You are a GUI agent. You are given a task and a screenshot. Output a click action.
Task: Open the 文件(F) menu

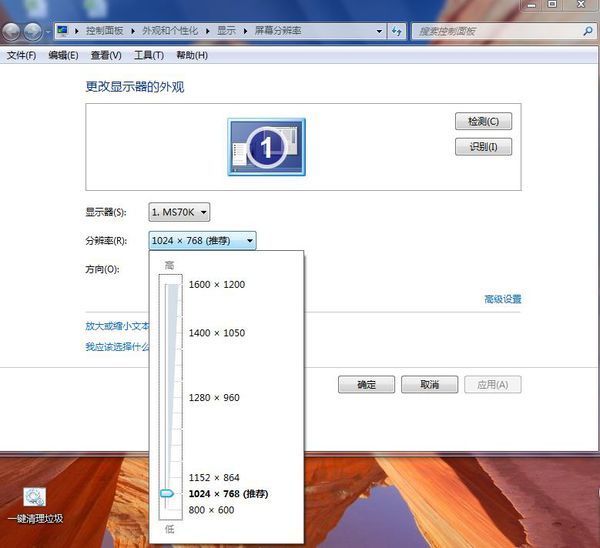[21, 55]
